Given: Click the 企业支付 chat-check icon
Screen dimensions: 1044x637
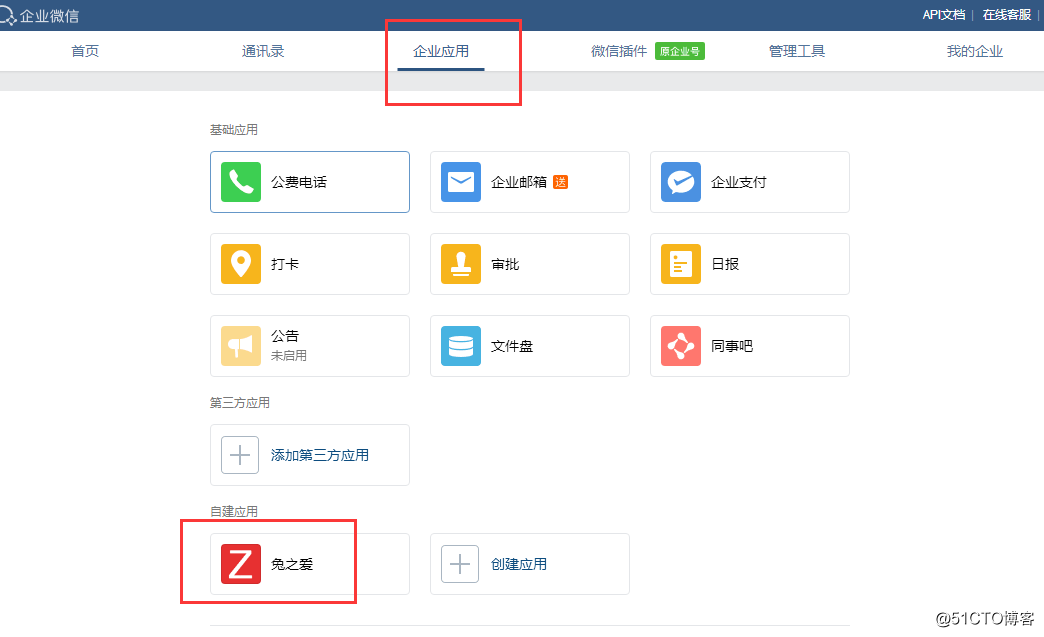Looking at the screenshot, I should pyautogui.click(x=680, y=182).
